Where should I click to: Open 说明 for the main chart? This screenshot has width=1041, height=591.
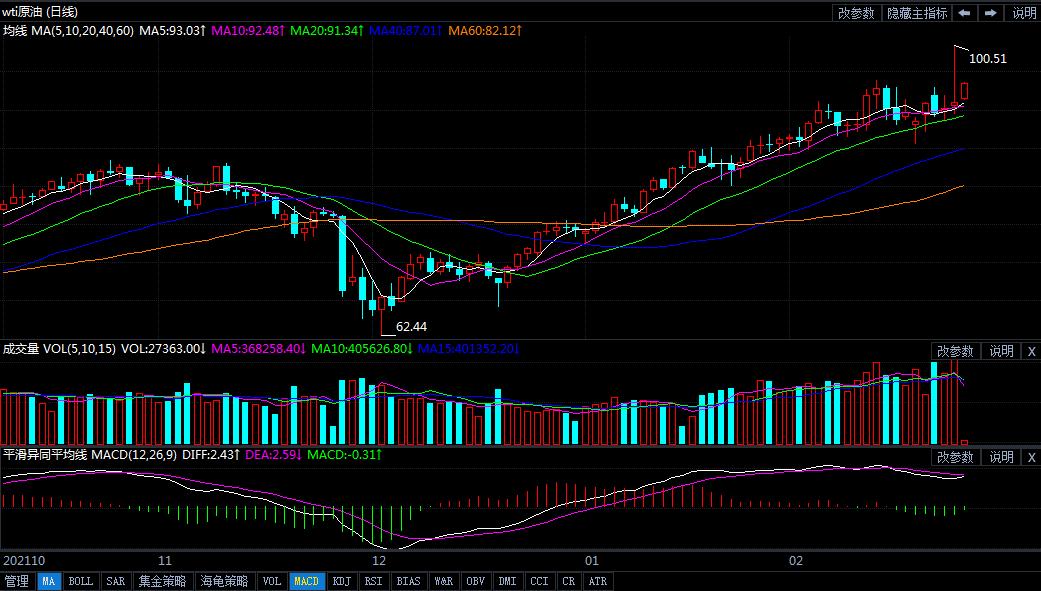tap(1024, 13)
